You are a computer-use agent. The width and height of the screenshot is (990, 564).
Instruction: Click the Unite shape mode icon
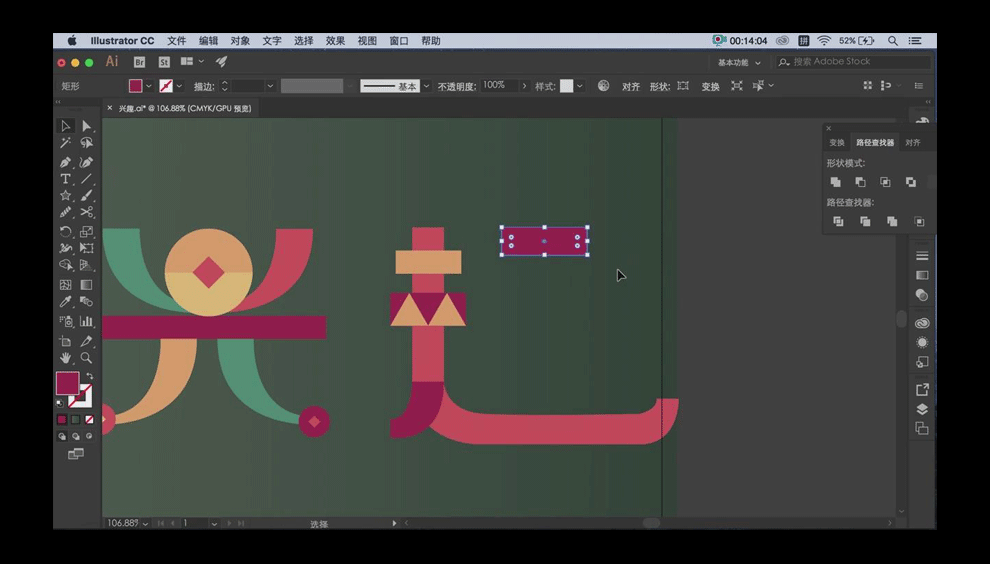click(836, 182)
